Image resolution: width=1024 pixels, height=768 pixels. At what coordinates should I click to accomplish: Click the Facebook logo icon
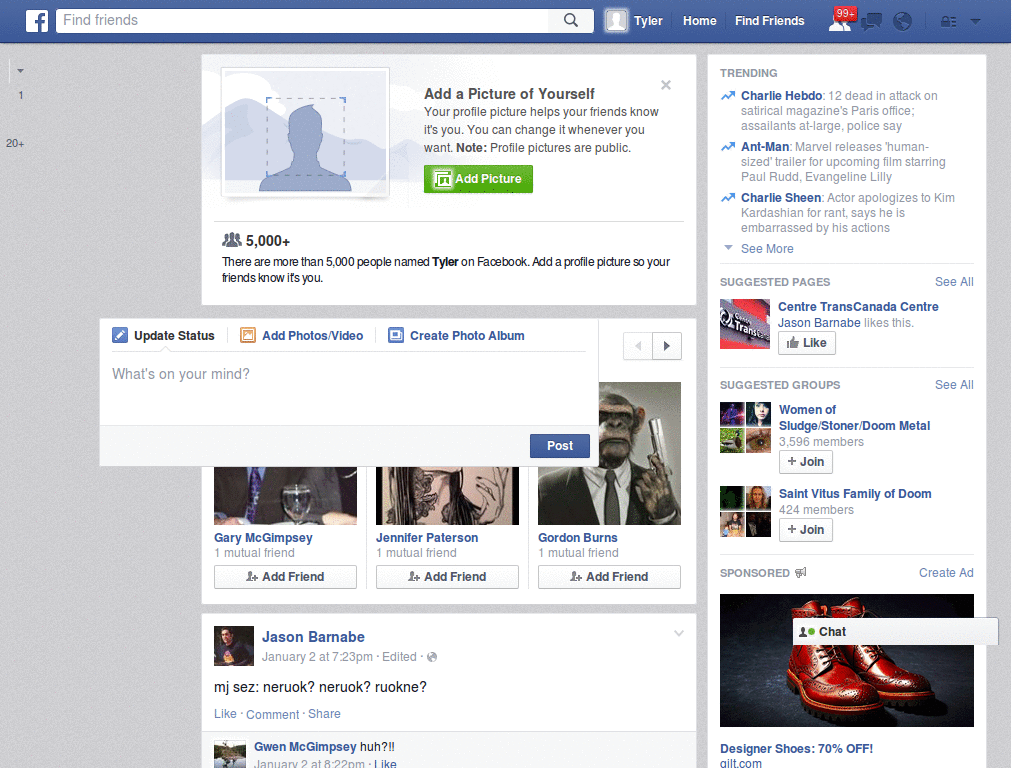(37, 21)
